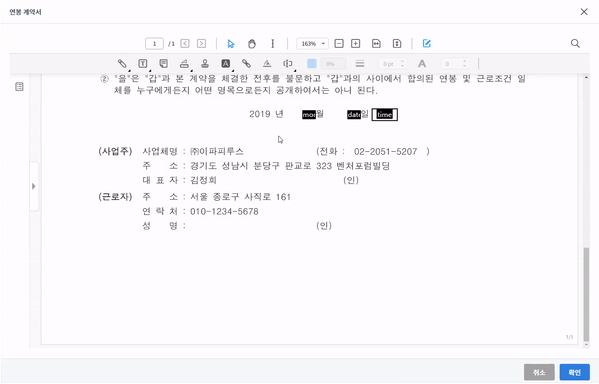Click the 0% opacity field

tap(333, 64)
